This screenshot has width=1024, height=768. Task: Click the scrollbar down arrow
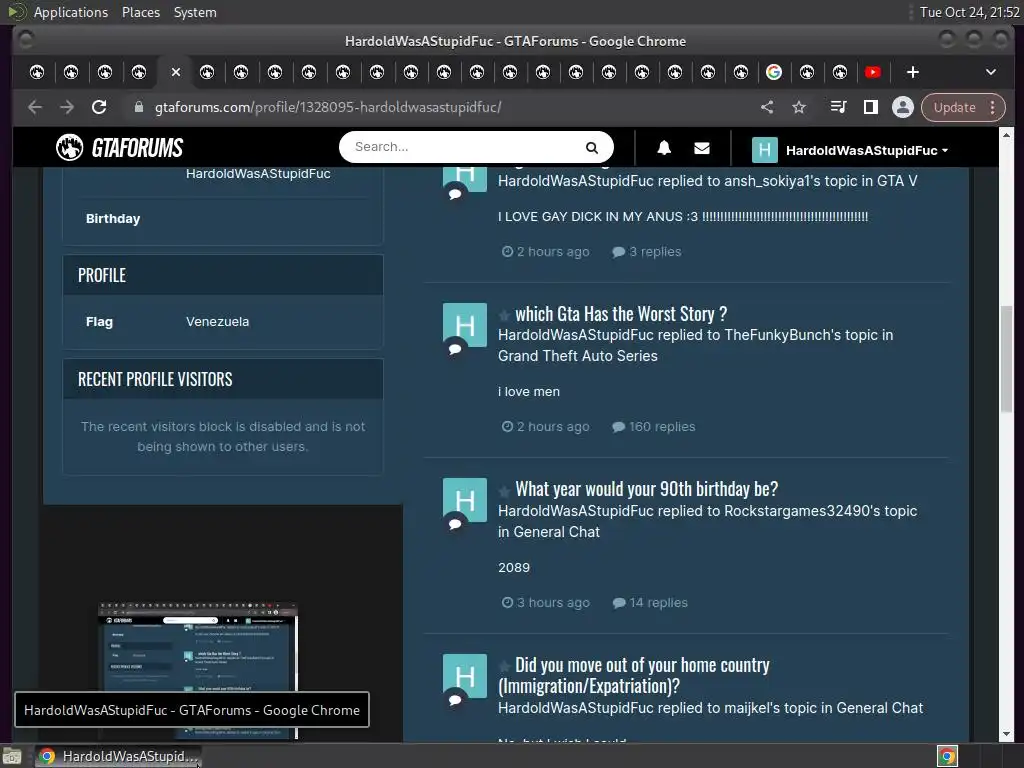click(1006, 734)
